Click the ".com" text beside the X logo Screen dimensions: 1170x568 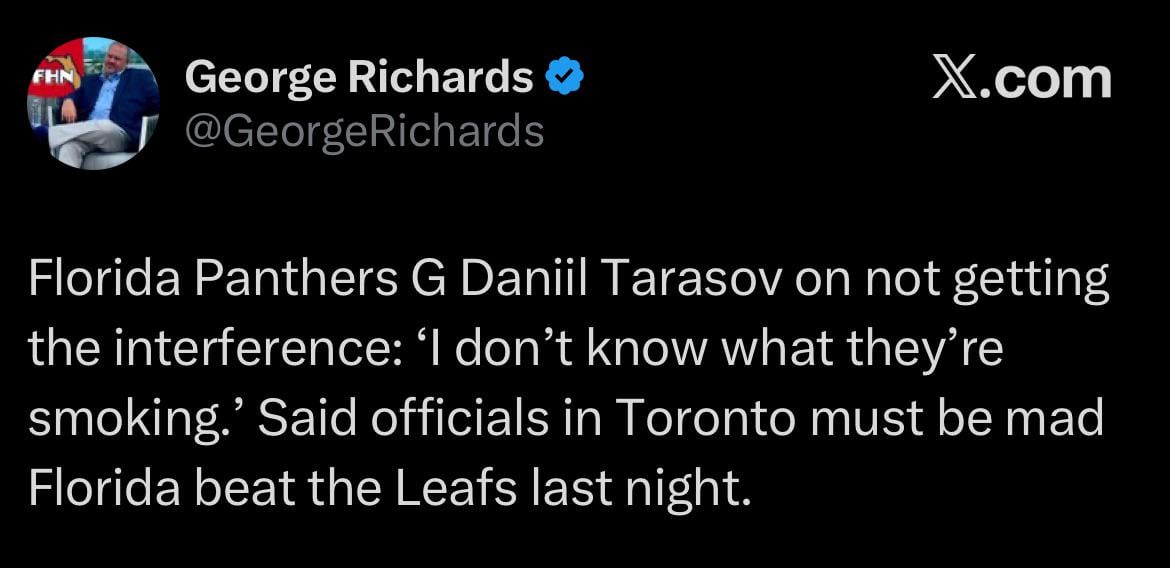1044,79
